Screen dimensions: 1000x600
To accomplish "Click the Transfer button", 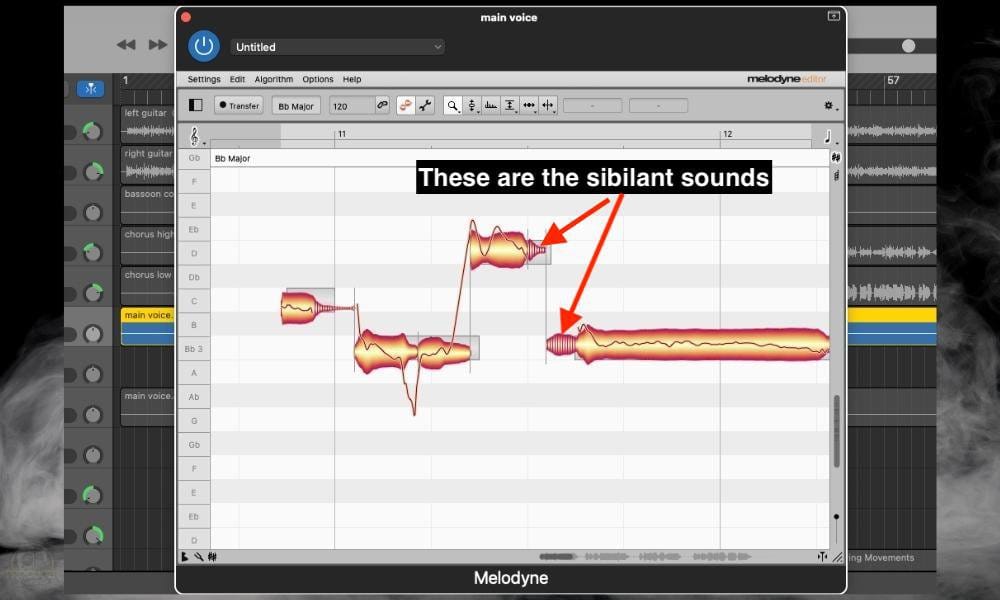I will (x=239, y=105).
